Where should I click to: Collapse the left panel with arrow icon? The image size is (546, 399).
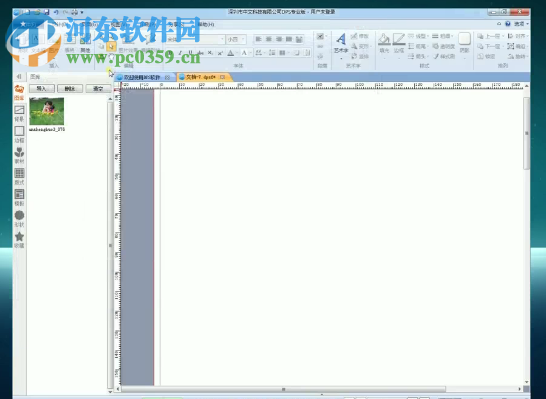pyautogui.click(x=19, y=76)
